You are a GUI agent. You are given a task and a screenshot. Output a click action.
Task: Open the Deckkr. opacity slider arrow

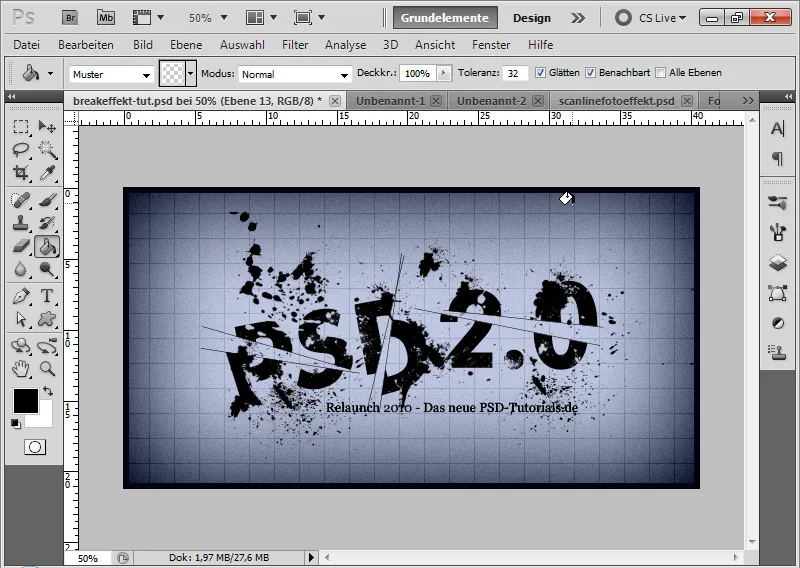(x=443, y=73)
